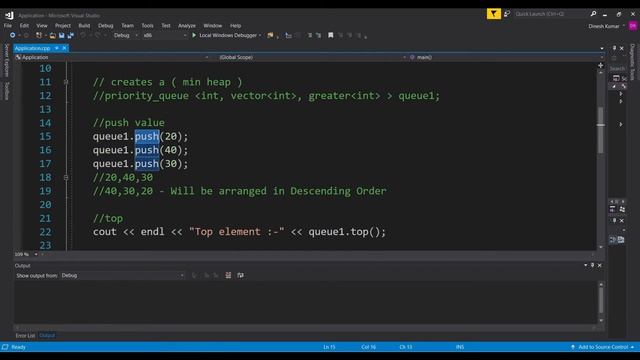Click the pin icon of the Output panel
This screenshot has height=360, width=640.
pos(593,265)
